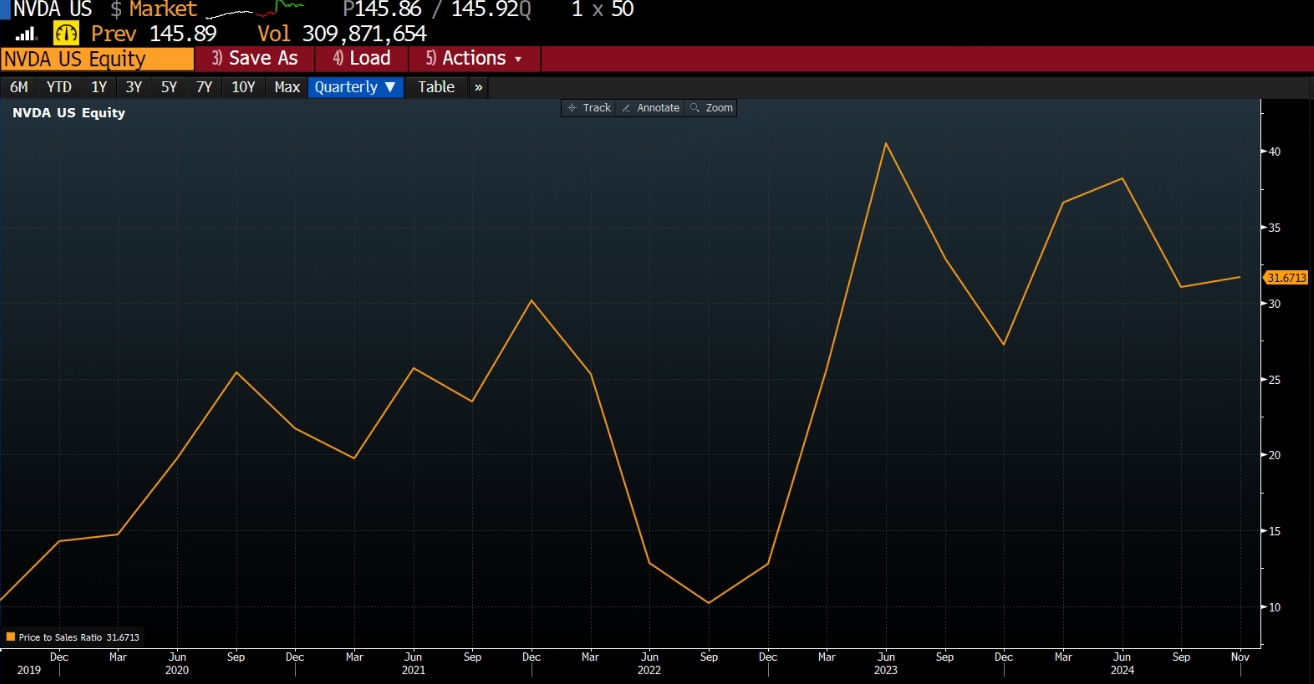Select the YTD range tab
Screen dimensions: 1314x684
pyautogui.click(x=59, y=87)
